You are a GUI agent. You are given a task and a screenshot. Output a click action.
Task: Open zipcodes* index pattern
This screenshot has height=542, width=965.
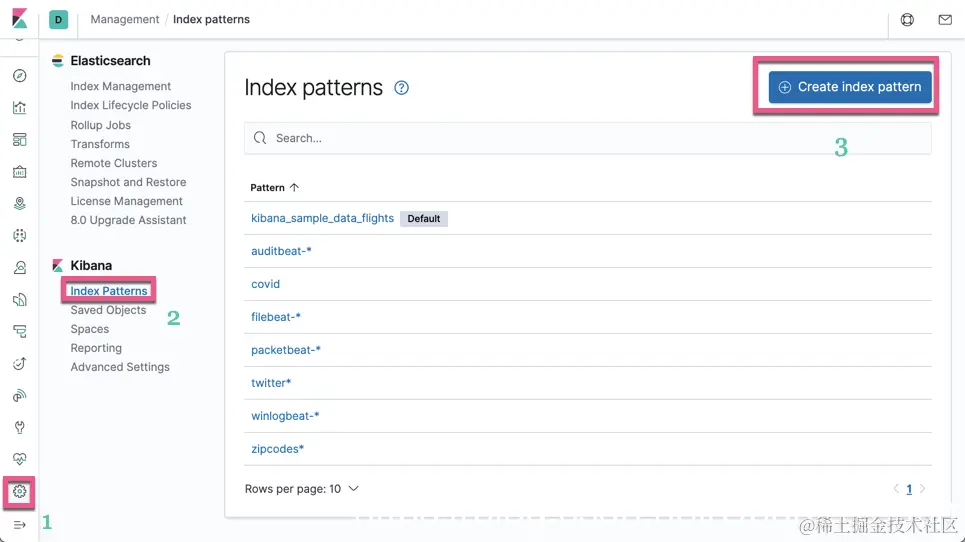coord(278,449)
